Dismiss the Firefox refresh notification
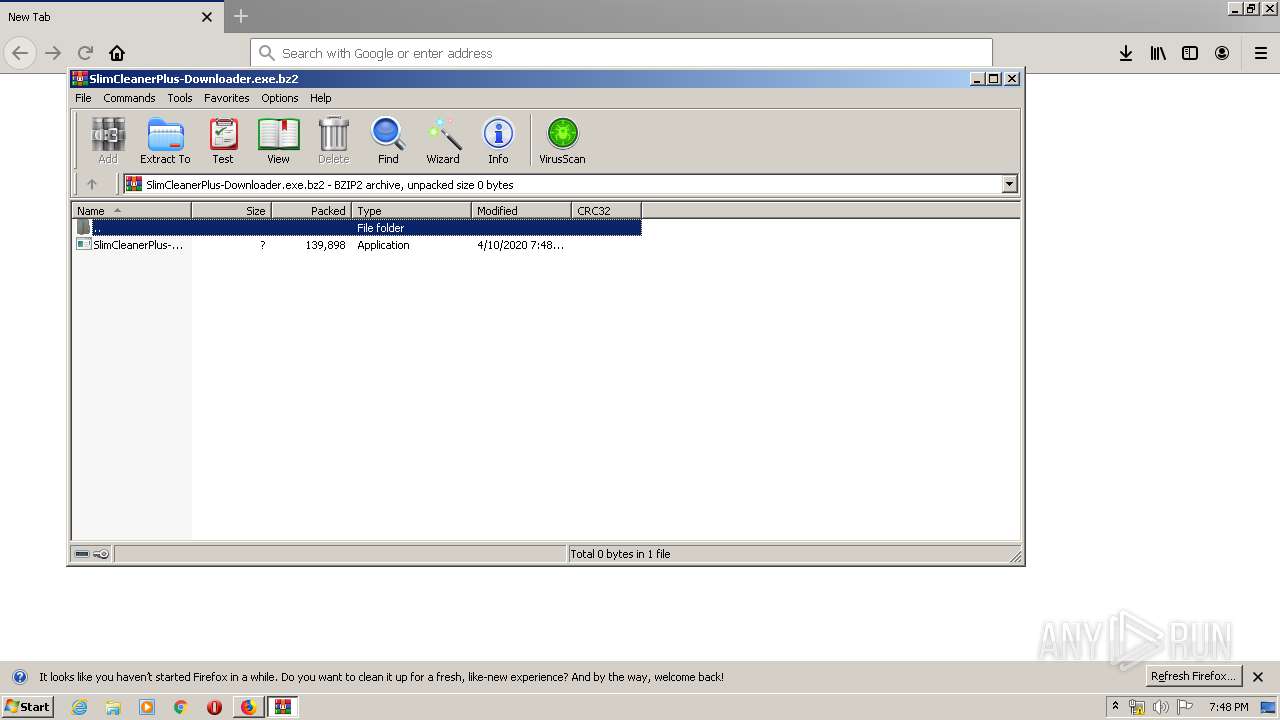Screen dimensions: 1280x720 pos(1258,677)
